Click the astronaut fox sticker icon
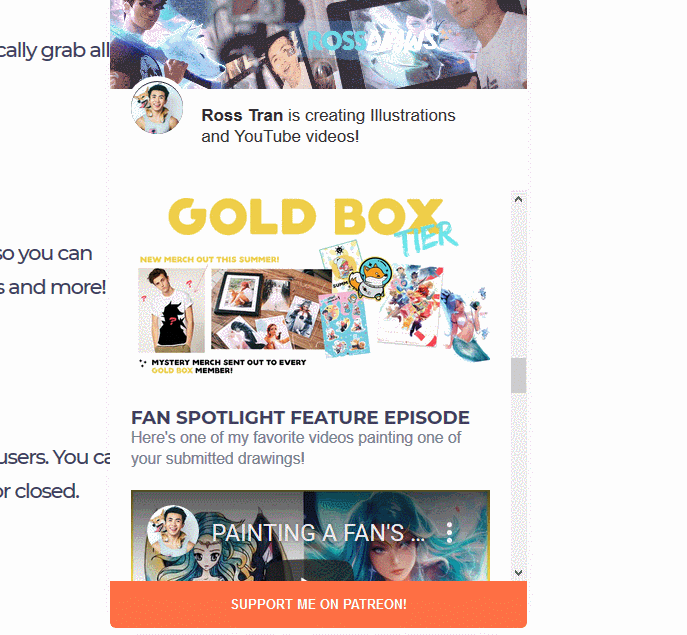 [x=373, y=278]
